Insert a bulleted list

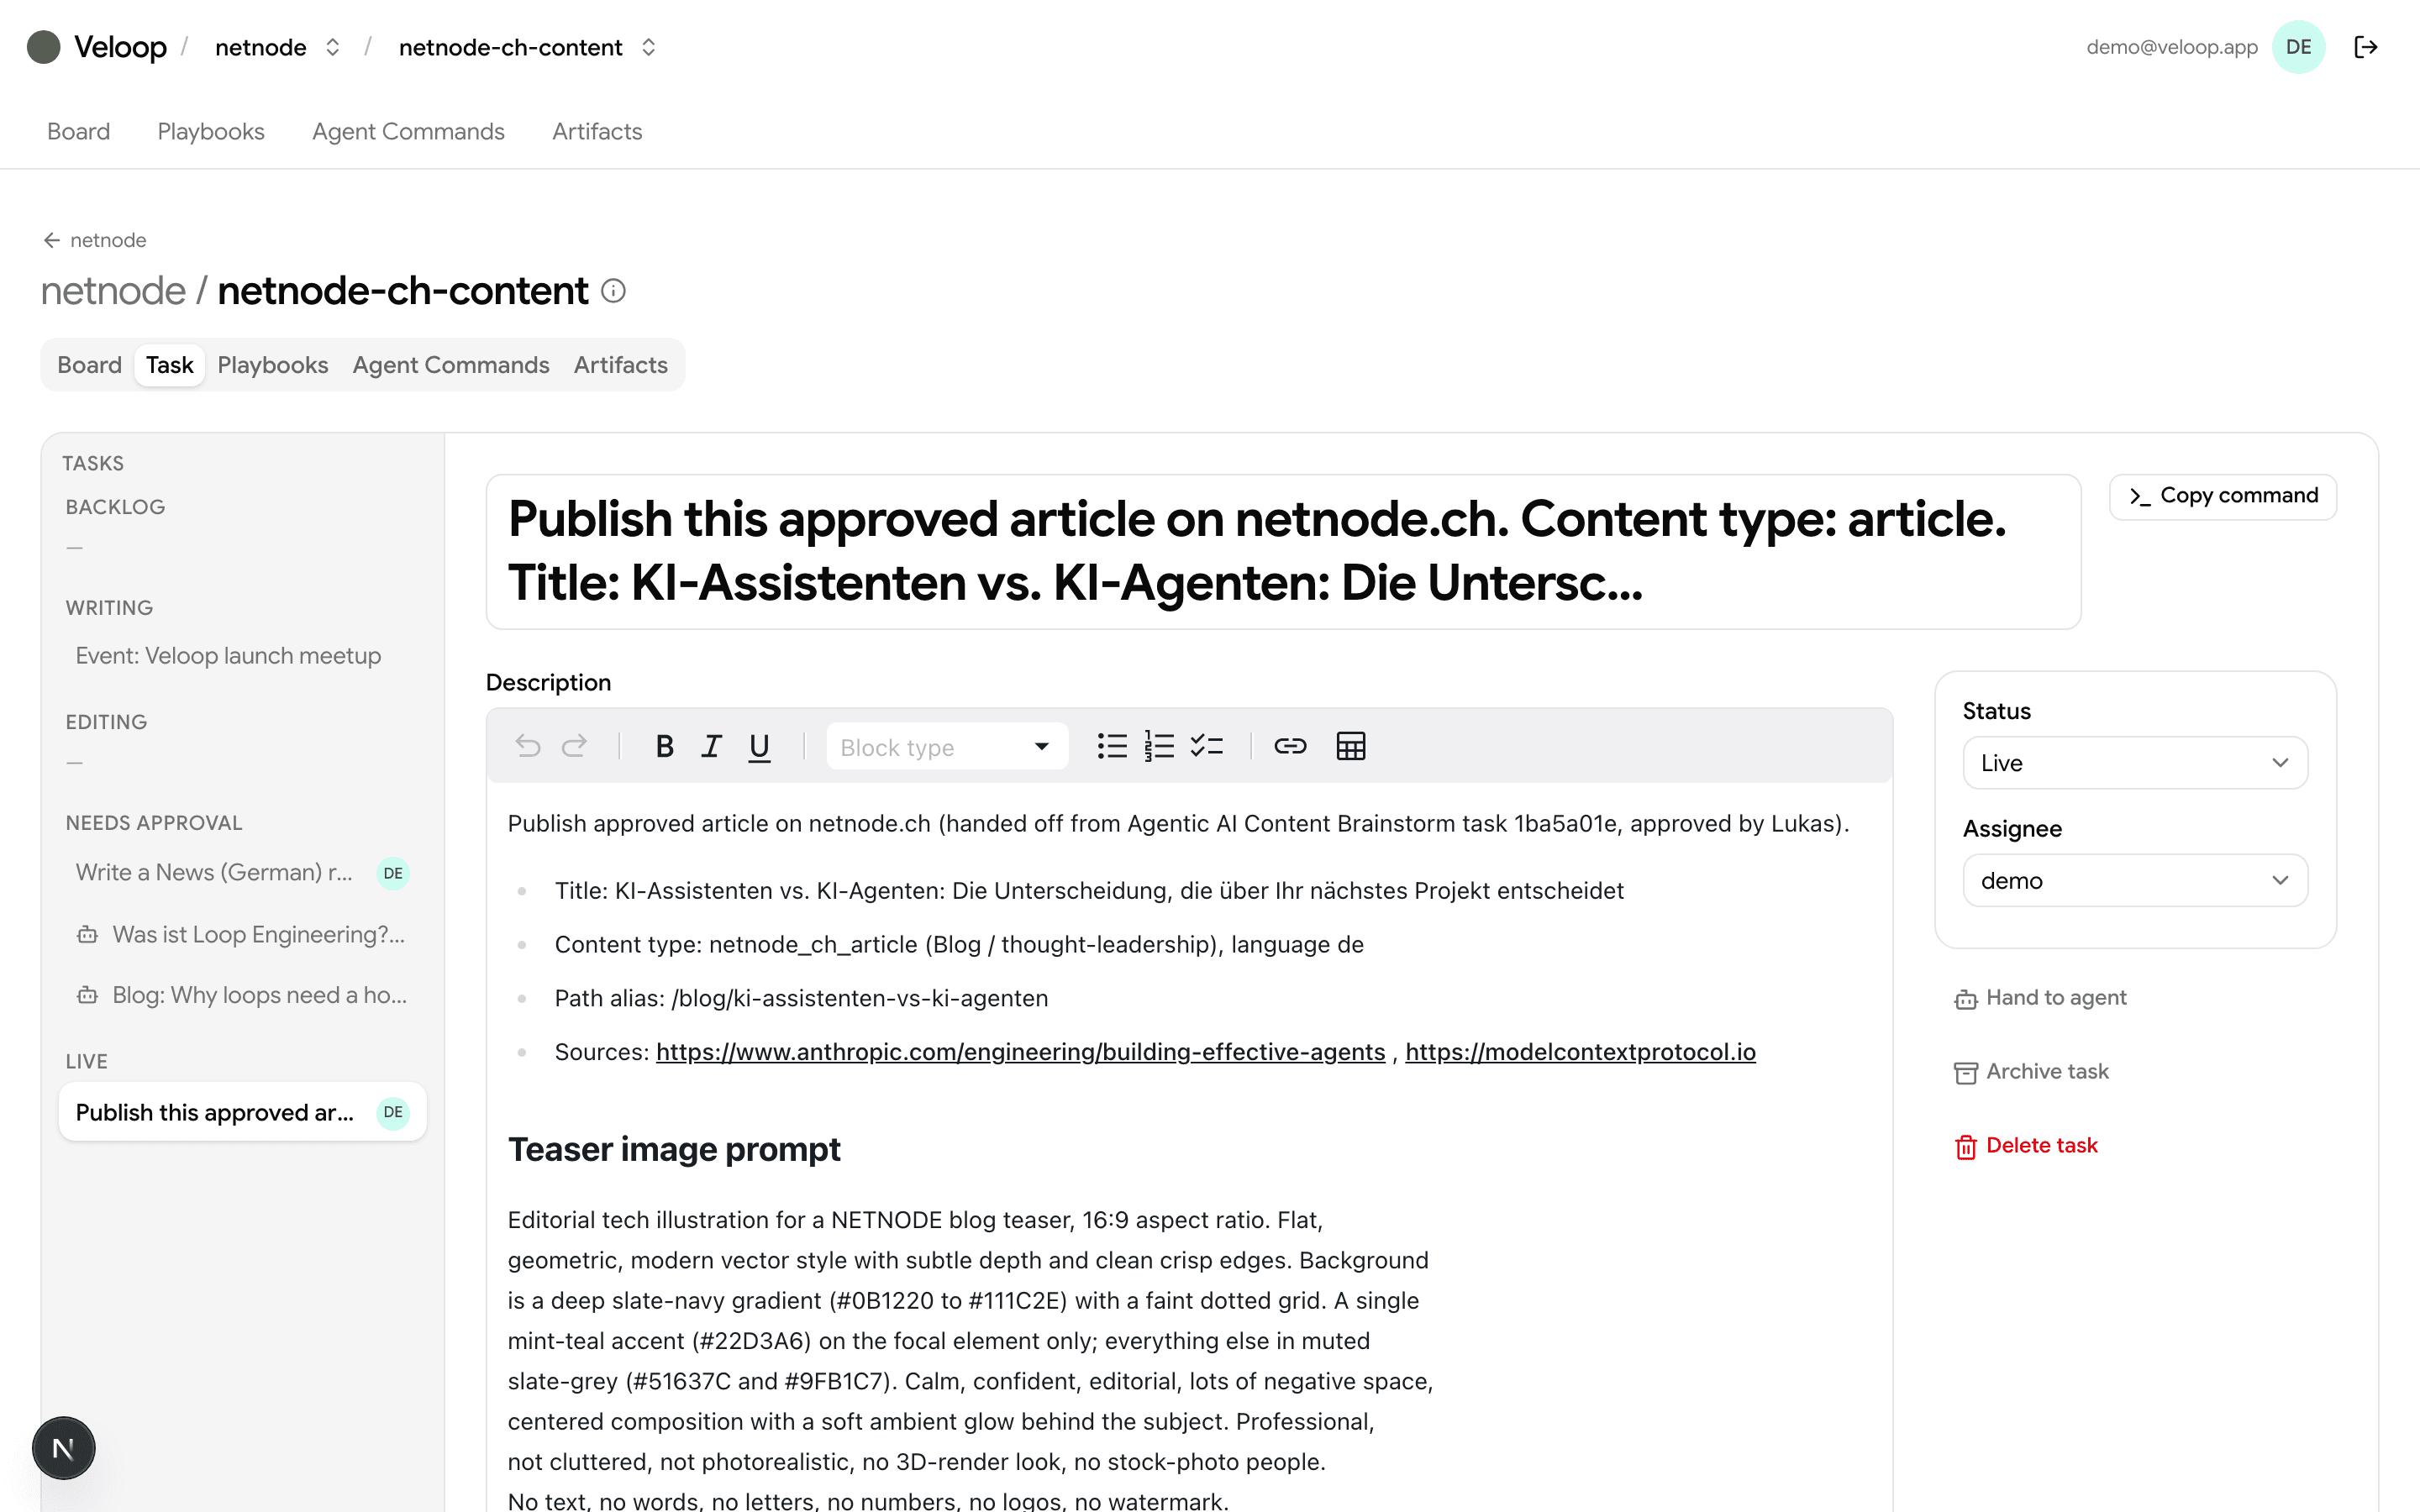(1112, 746)
